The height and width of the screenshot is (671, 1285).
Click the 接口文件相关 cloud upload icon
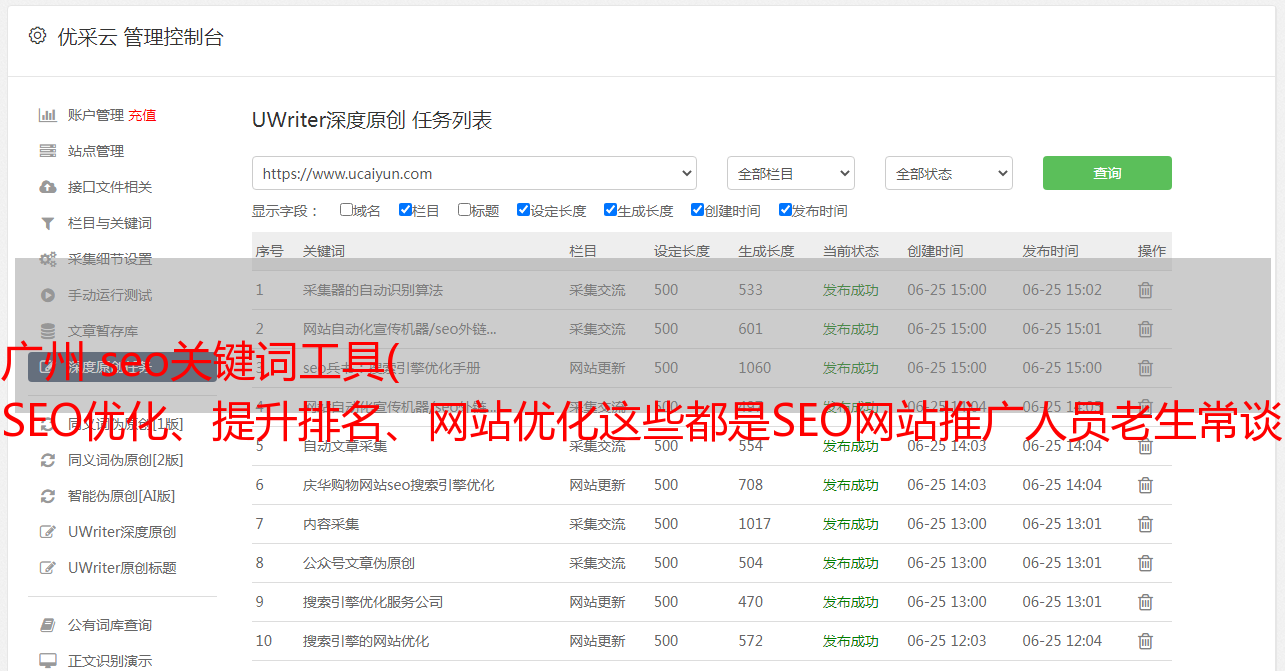coord(47,187)
